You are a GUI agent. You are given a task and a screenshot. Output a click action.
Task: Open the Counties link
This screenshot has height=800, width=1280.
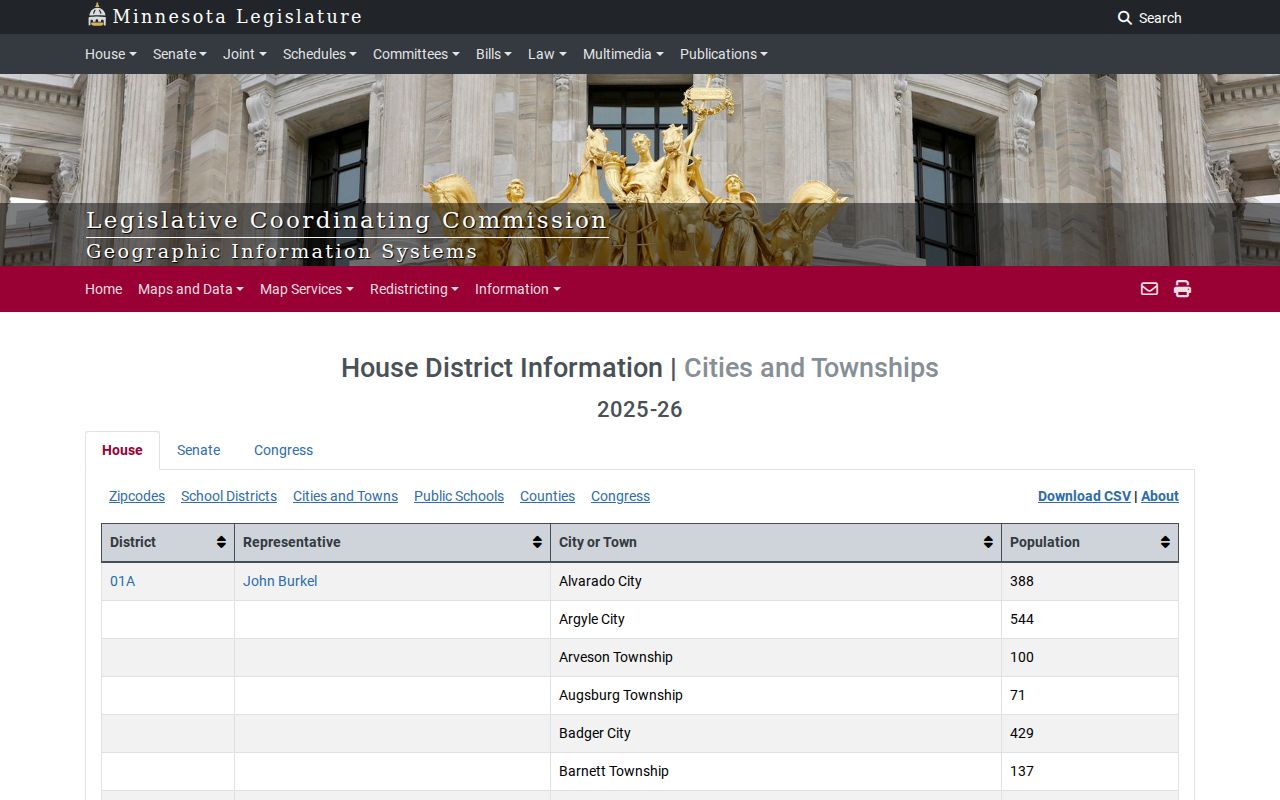(547, 496)
